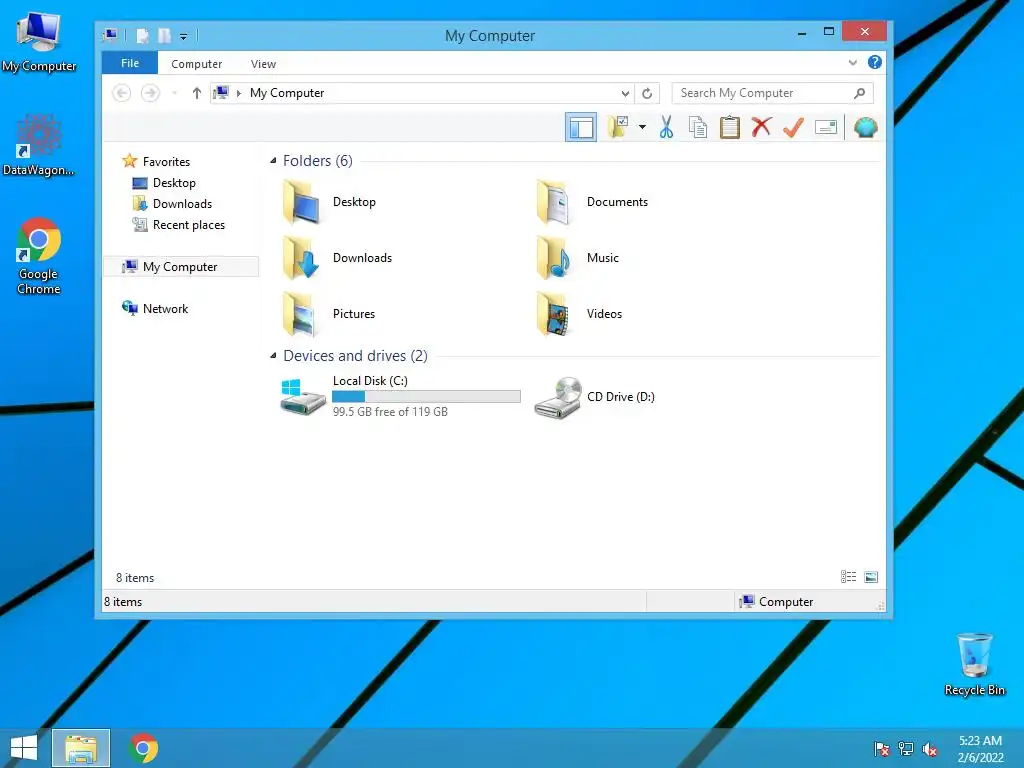Viewport: 1024px width, 768px height.
Task: Click muted volume tray icon
Action: (x=930, y=749)
